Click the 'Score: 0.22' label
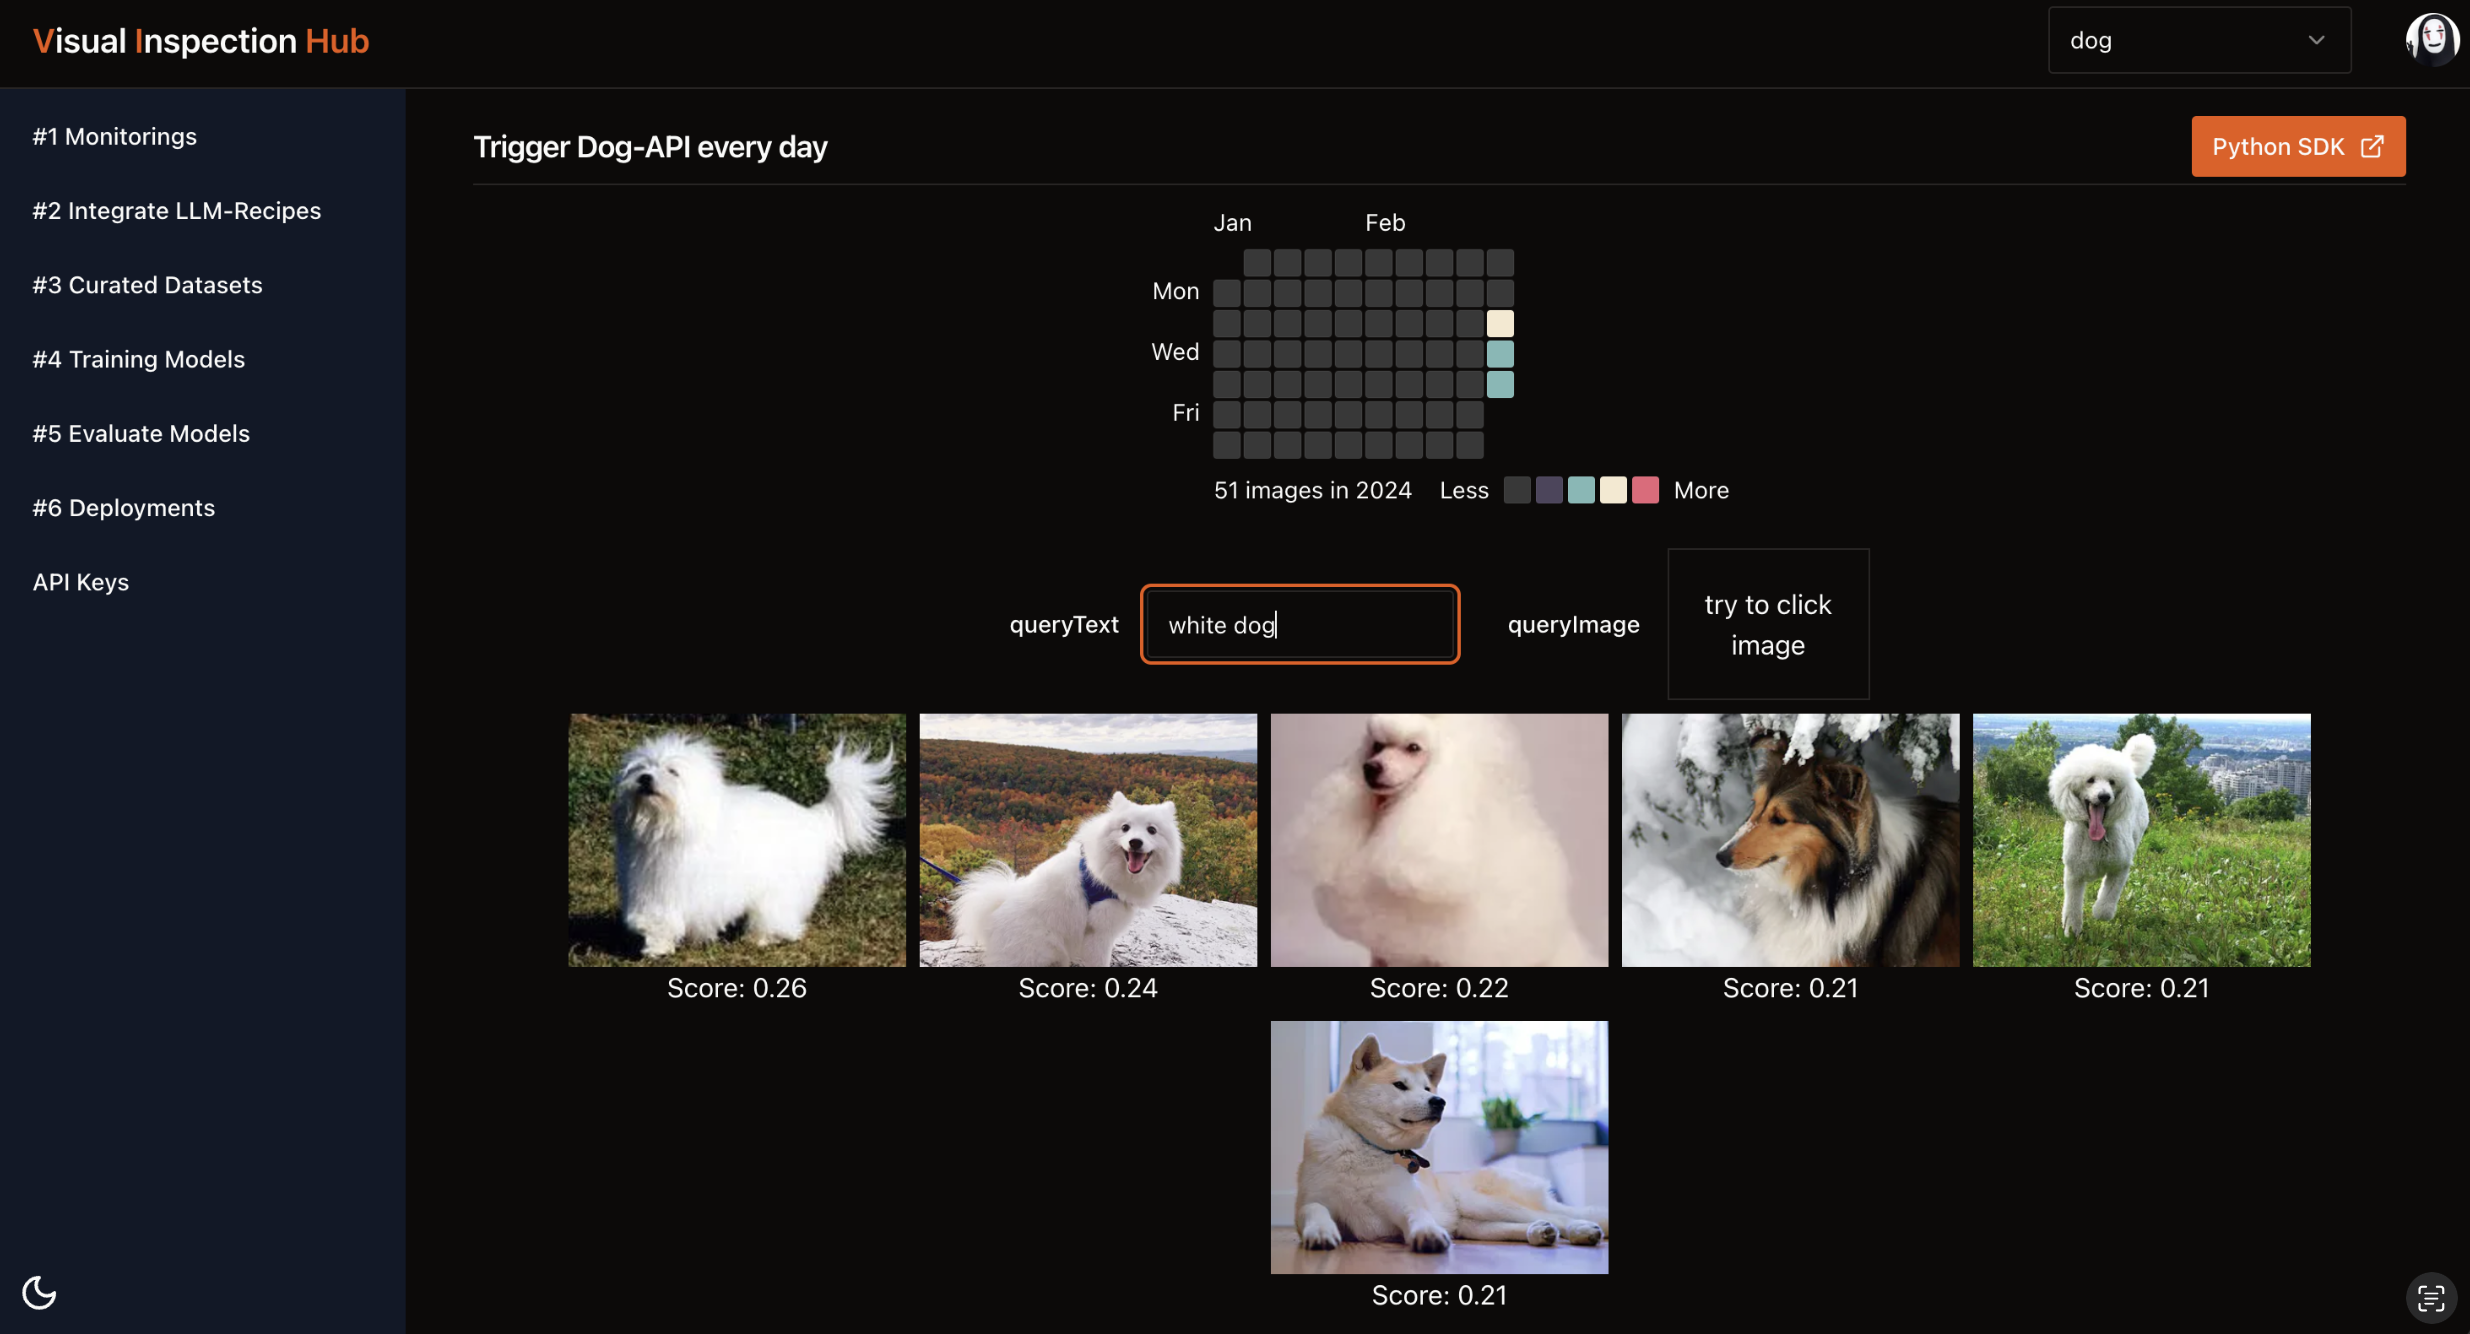 click(1439, 988)
